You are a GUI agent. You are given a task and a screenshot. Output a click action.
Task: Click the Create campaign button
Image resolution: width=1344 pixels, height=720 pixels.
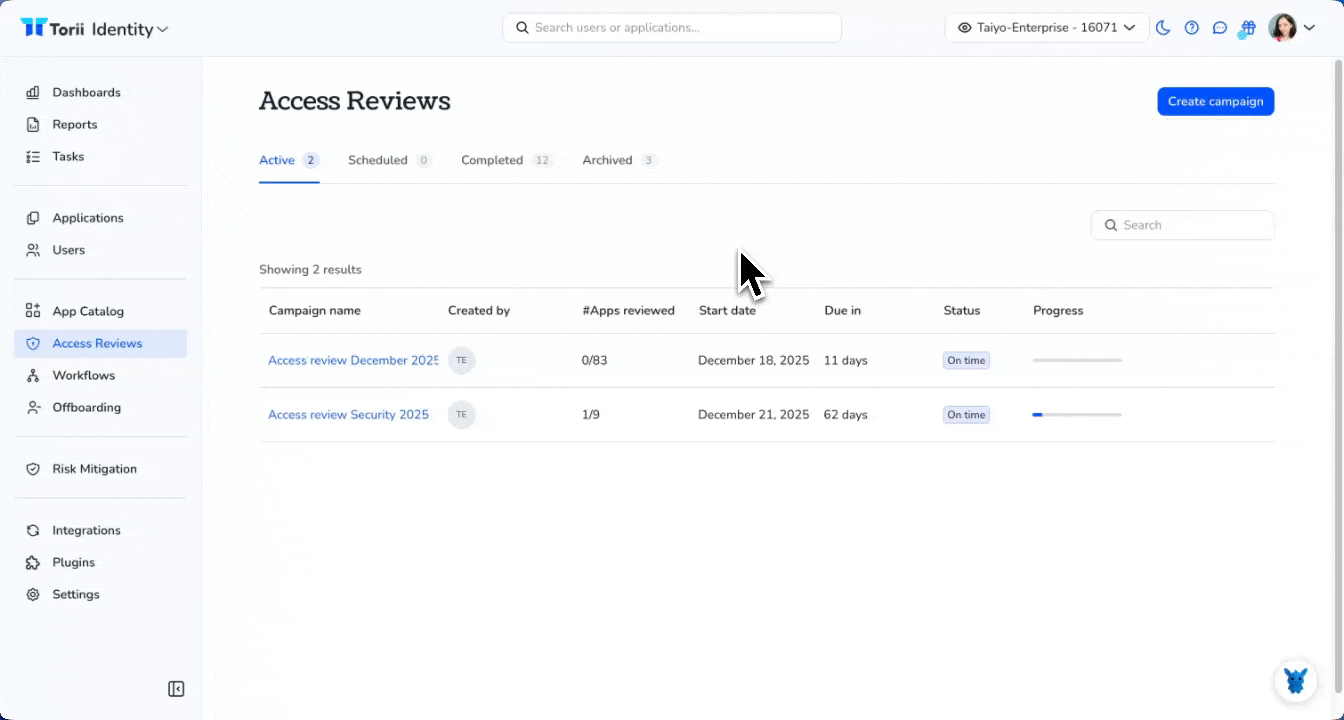(x=1215, y=101)
